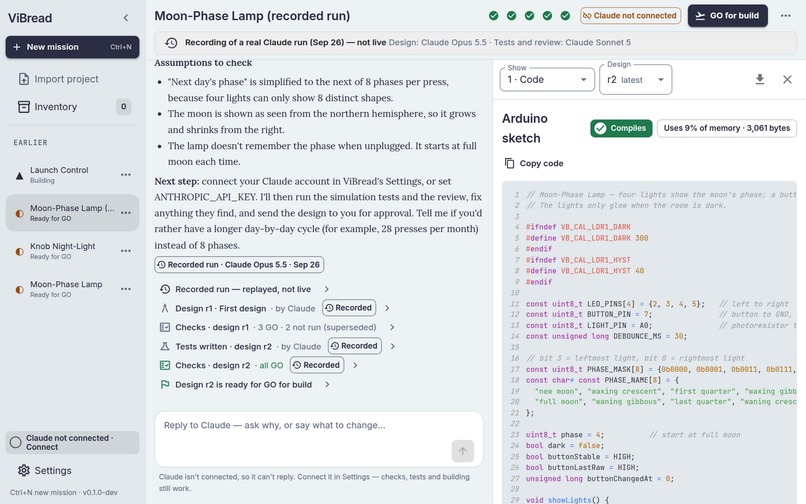Click the Import project file icon
This screenshot has width=806, height=504.
click(x=24, y=79)
